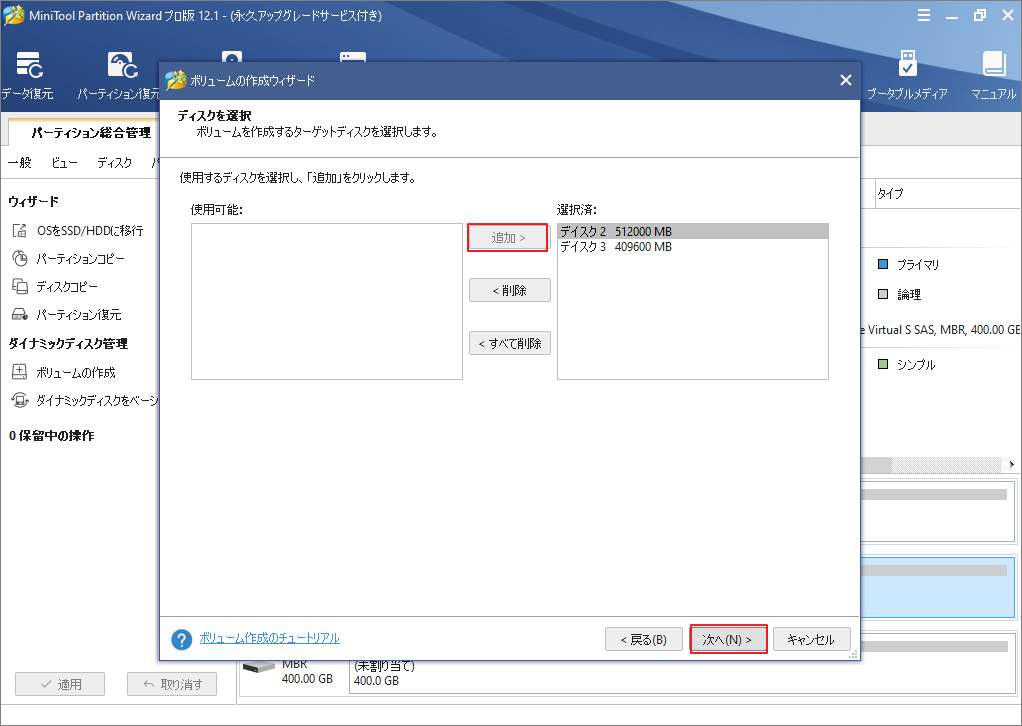Click the ボリュームの作成 sidebar icon
This screenshot has height=726, width=1022.
[19, 372]
